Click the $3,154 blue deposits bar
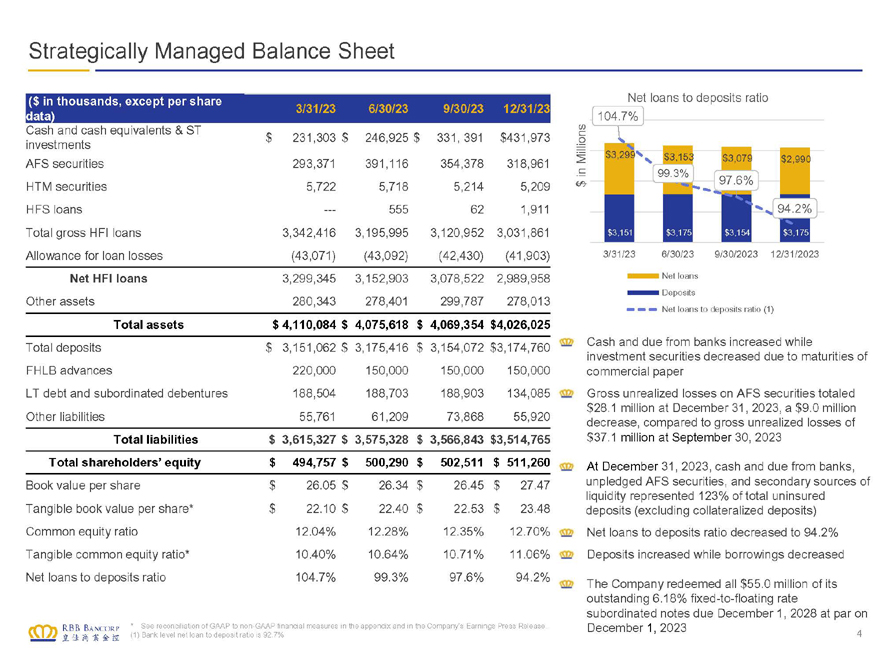The width and height of the screenshot is (880, 660). (x=736, y=218)
